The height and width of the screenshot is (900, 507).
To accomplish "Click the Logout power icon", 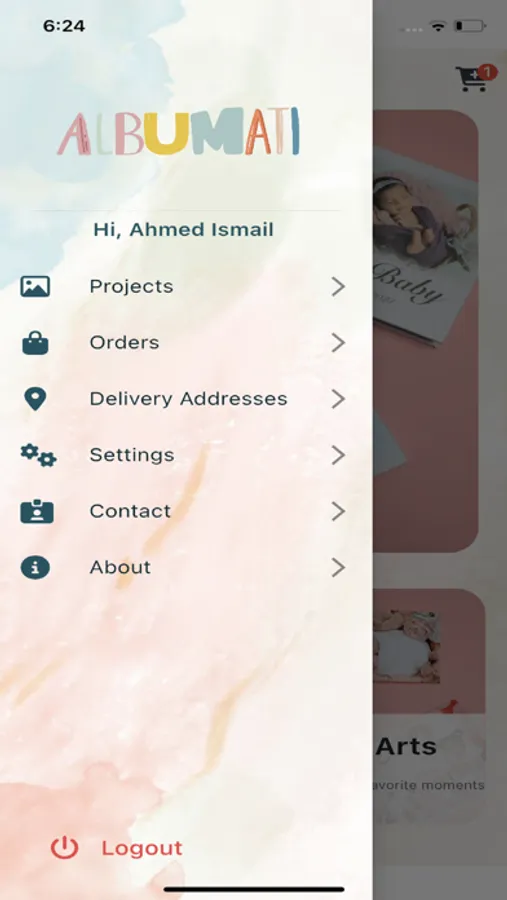I will point(64,848).
